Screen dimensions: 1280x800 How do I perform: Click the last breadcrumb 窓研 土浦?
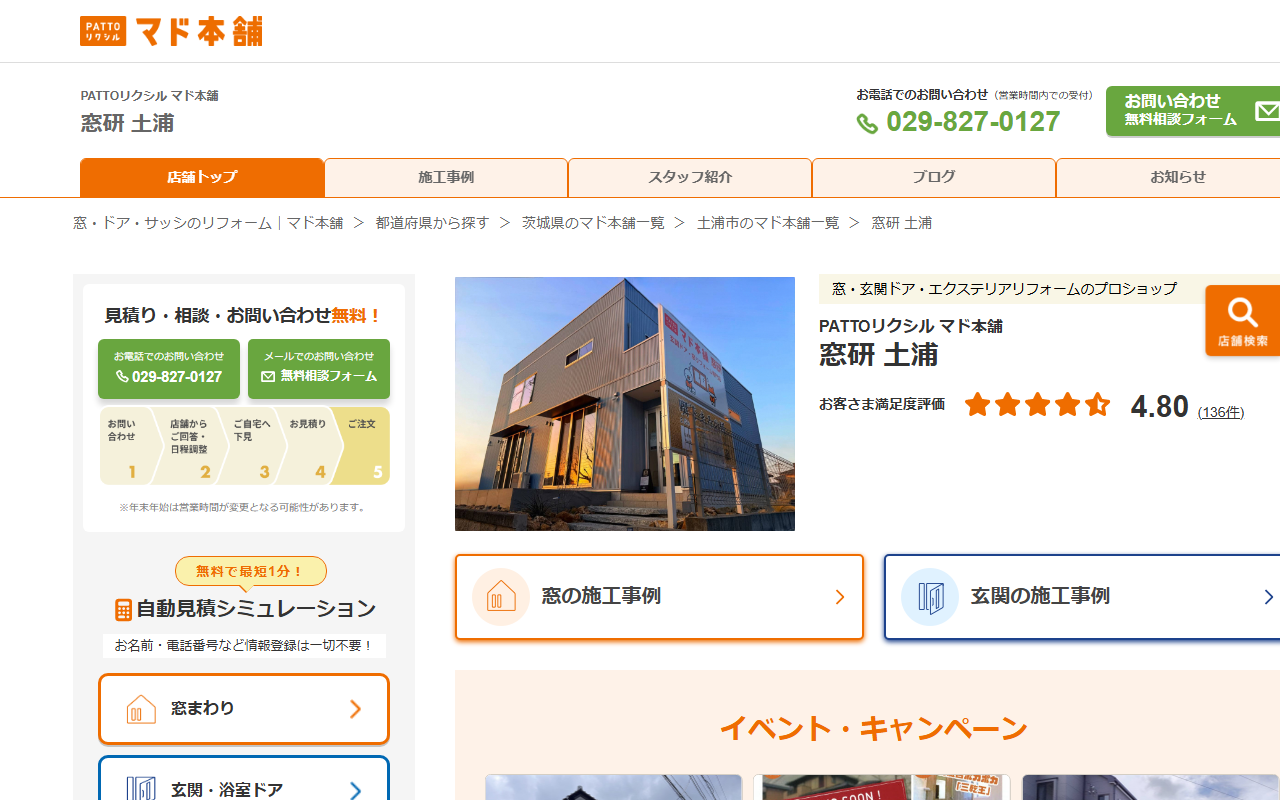coord(902,223)
